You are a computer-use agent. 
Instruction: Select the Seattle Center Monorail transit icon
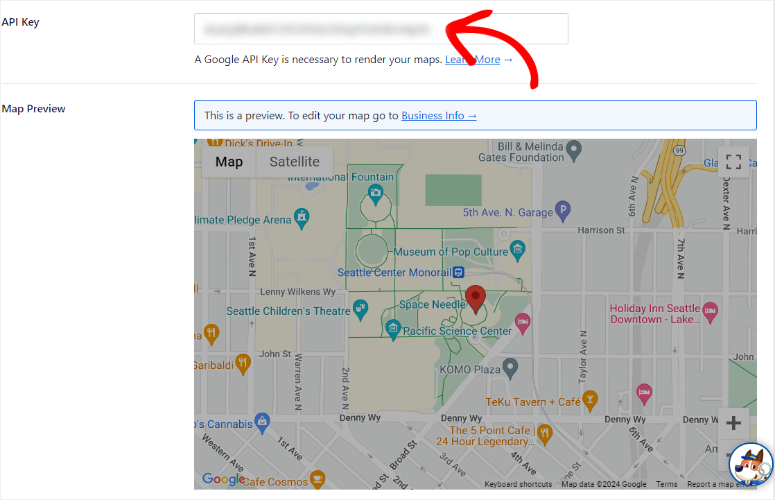[x=459, y=272]
